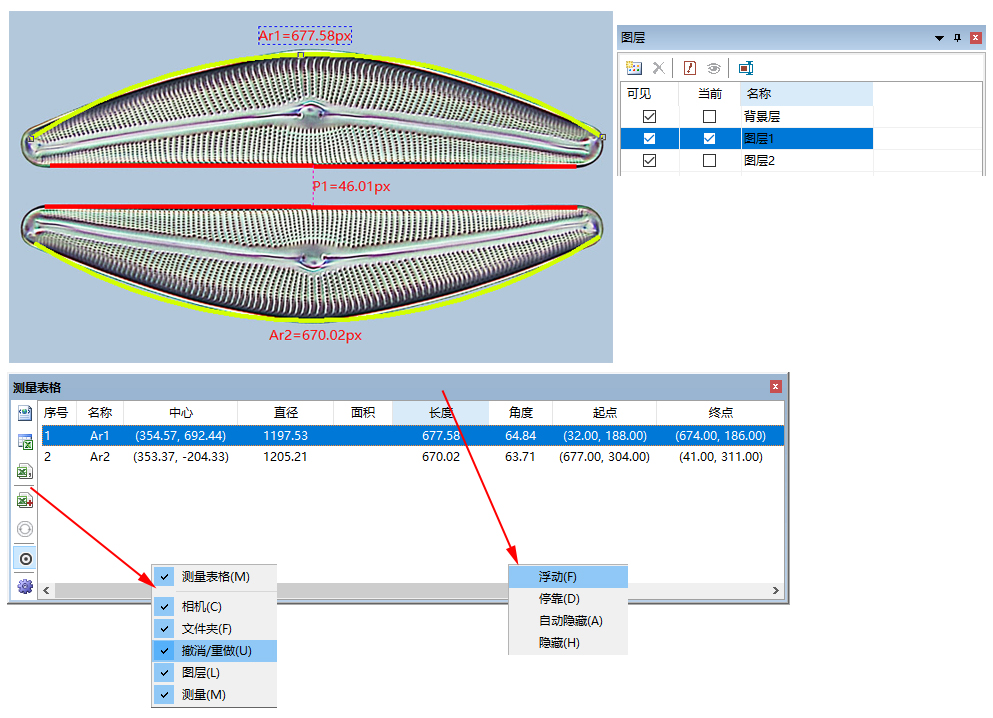The height and width of the screenshot is (718, 993).
Task: Click the new layer icon in 图层 toolbar
Action: tap(633, 68)
